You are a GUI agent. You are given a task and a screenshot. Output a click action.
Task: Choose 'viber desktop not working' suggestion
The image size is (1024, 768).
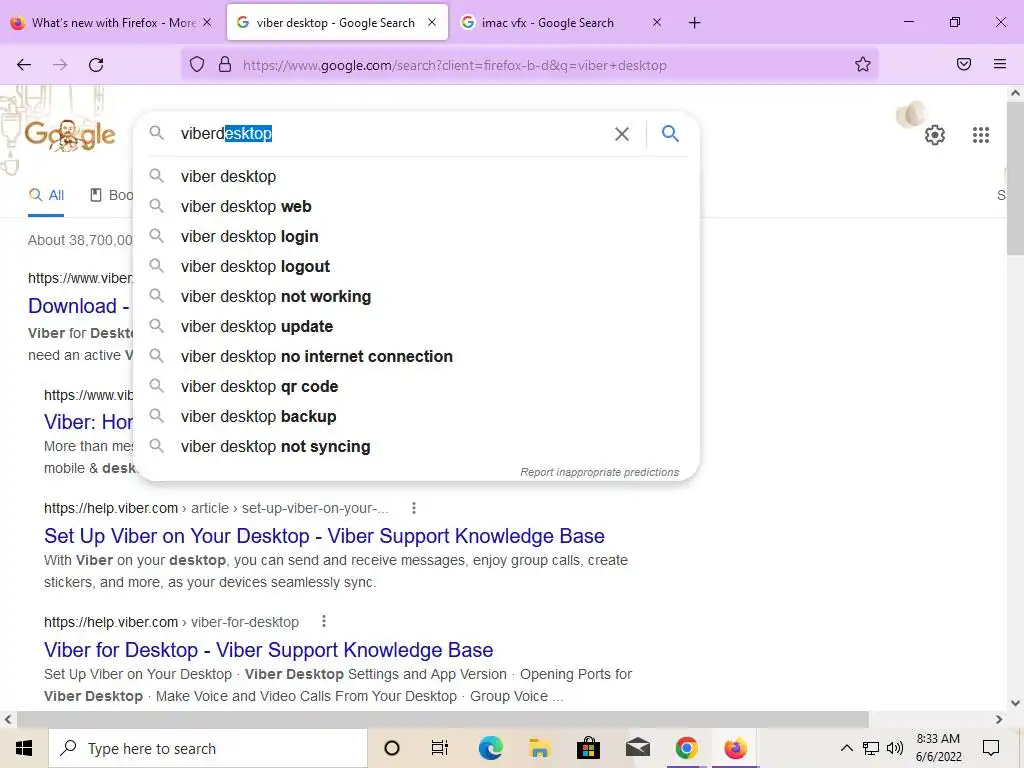(x=416, y=296)
